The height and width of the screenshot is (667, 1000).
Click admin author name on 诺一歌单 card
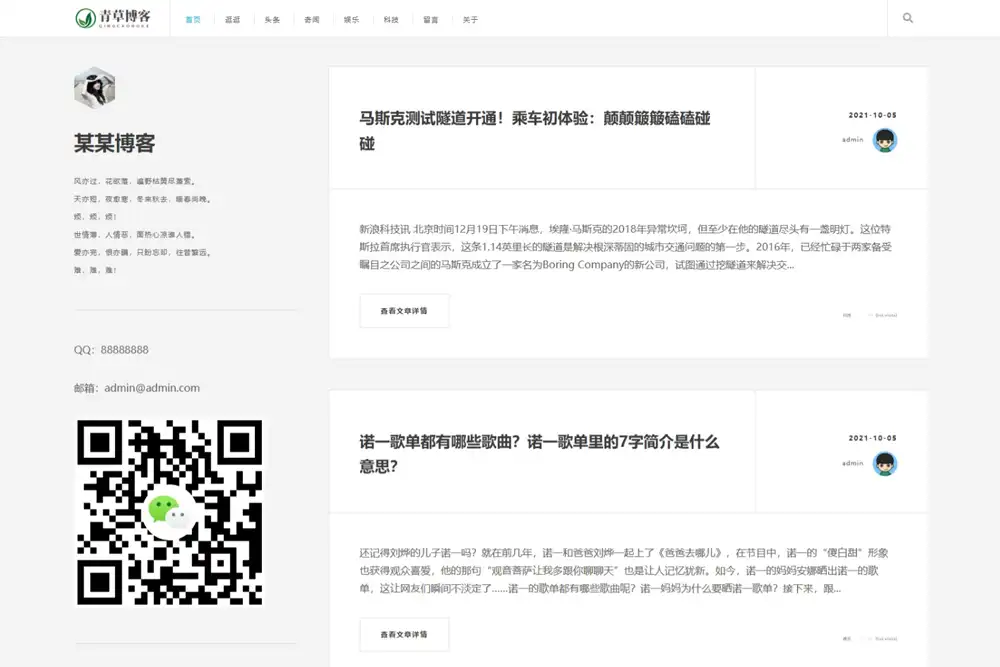(x=853, y=464)
